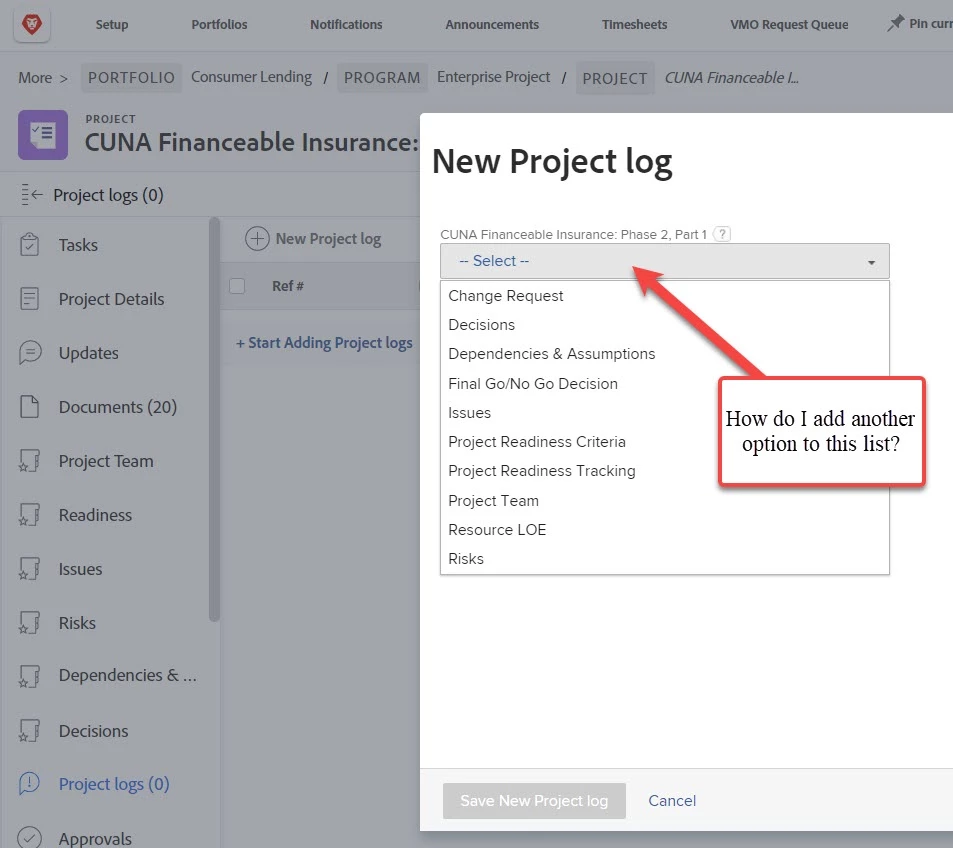This screenshot has width=953, height=848.
Task: Click the Updates speech bubble icon
Action: 30,353
